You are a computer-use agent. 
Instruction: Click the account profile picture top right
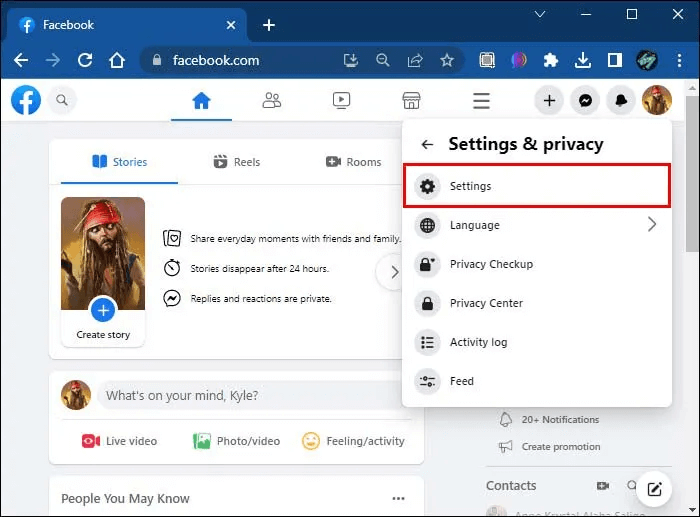click(657, 100)
